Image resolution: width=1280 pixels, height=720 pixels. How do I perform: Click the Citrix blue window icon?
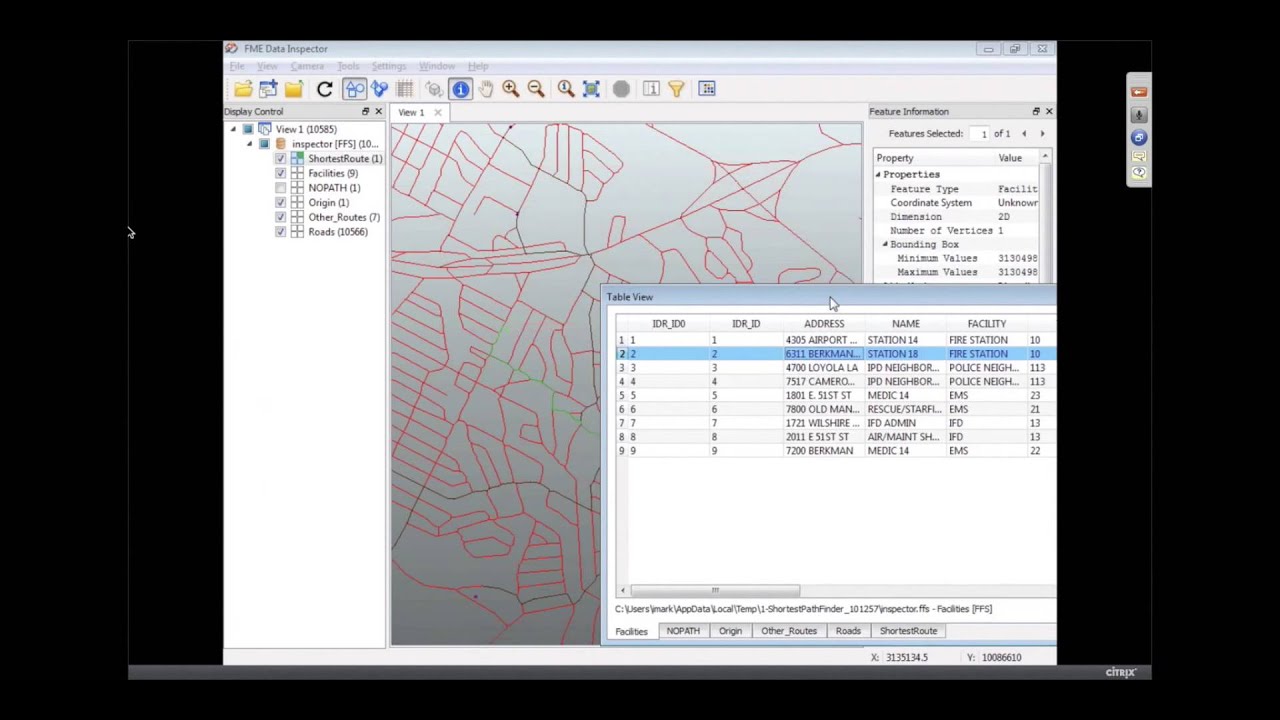(x=1139, y=137)
